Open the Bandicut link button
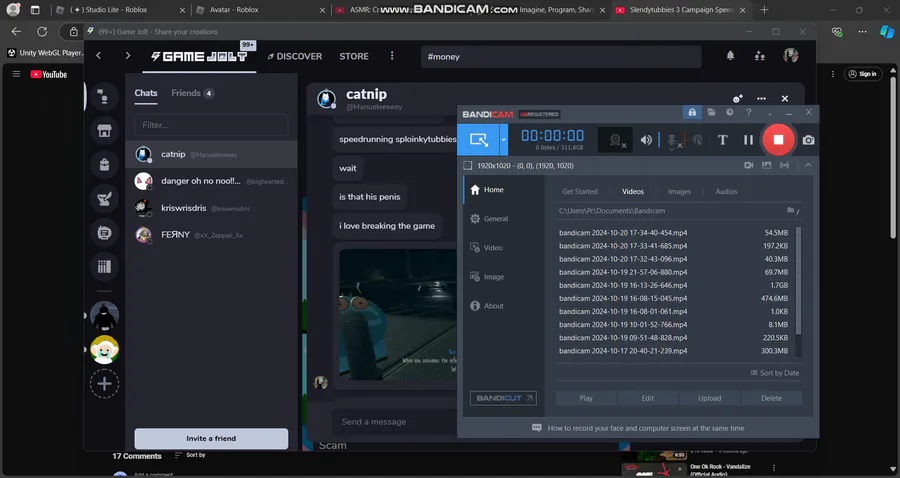 (x=503, y=398)
